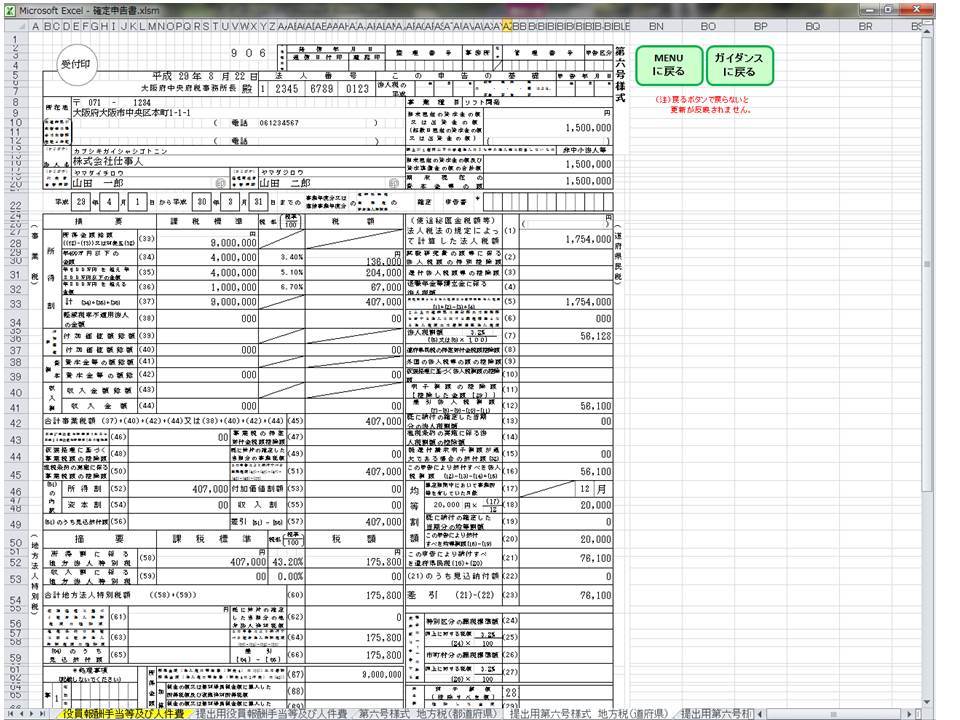Click the tax amount 204,000
This screenshot has width=960, height=720.
click(x=384, y=273)
